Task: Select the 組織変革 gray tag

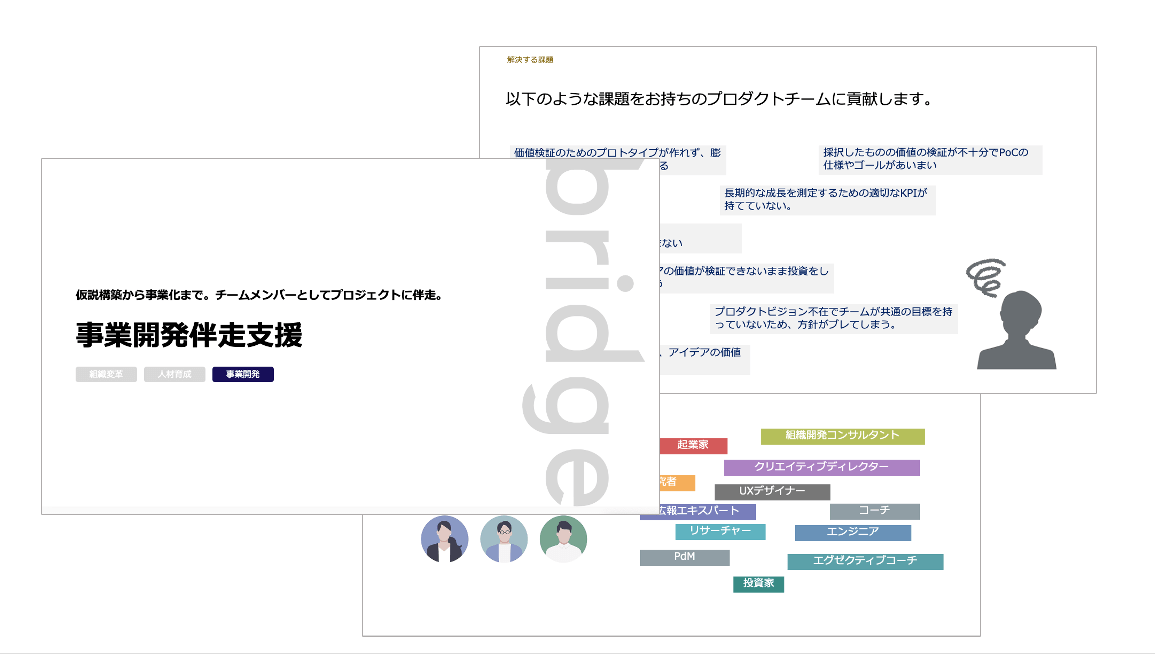Action: tap(106, 374)
